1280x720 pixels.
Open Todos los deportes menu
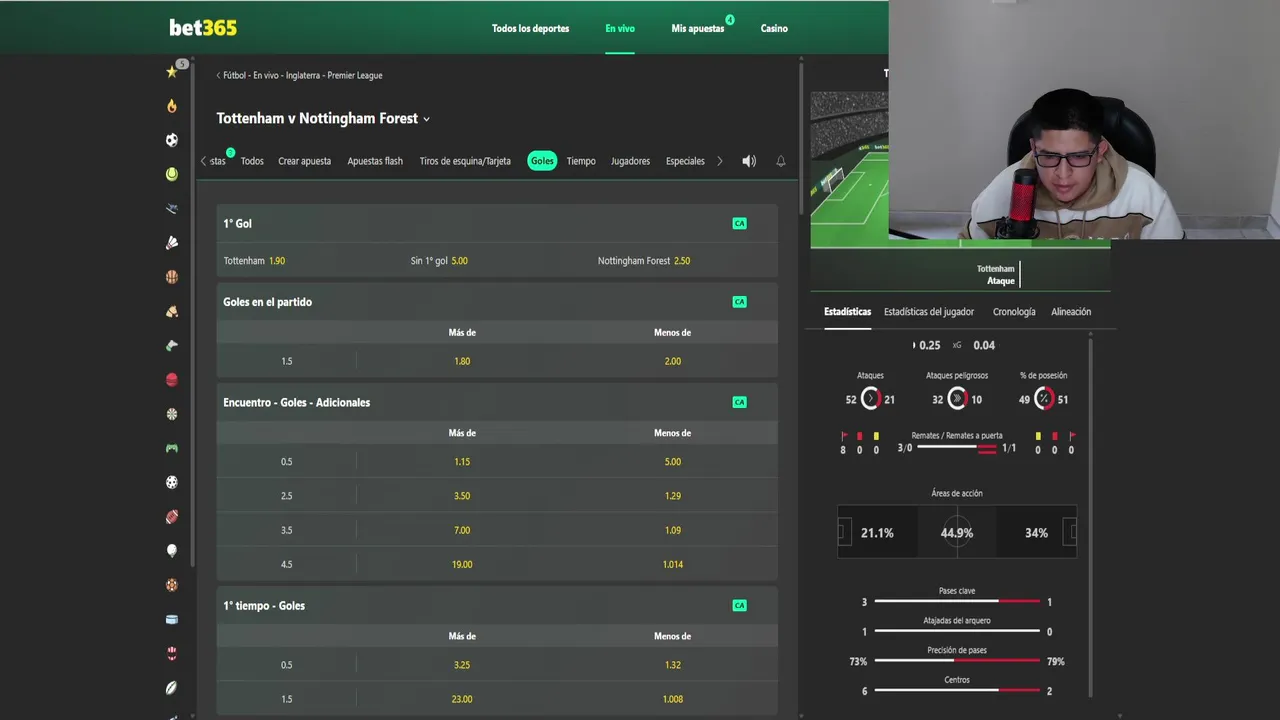(x=530, y=28)
